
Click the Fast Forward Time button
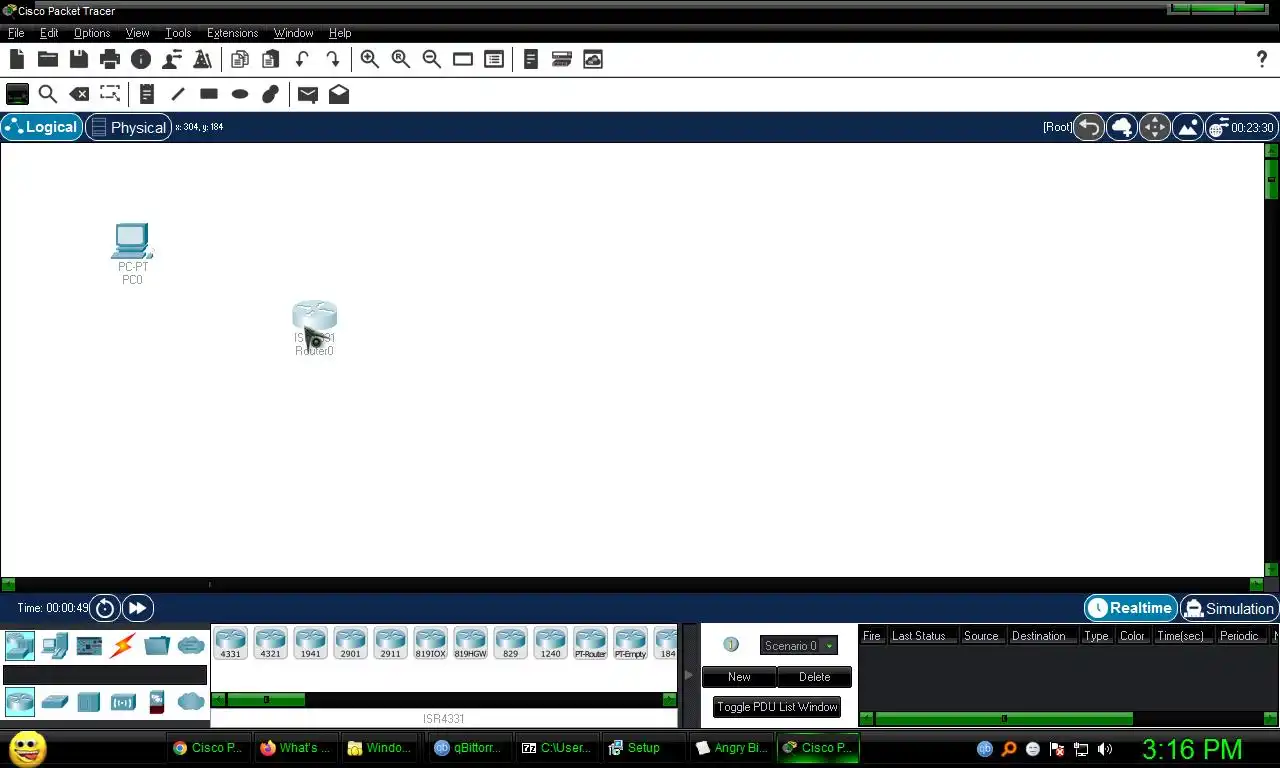(x=138, y=608)
